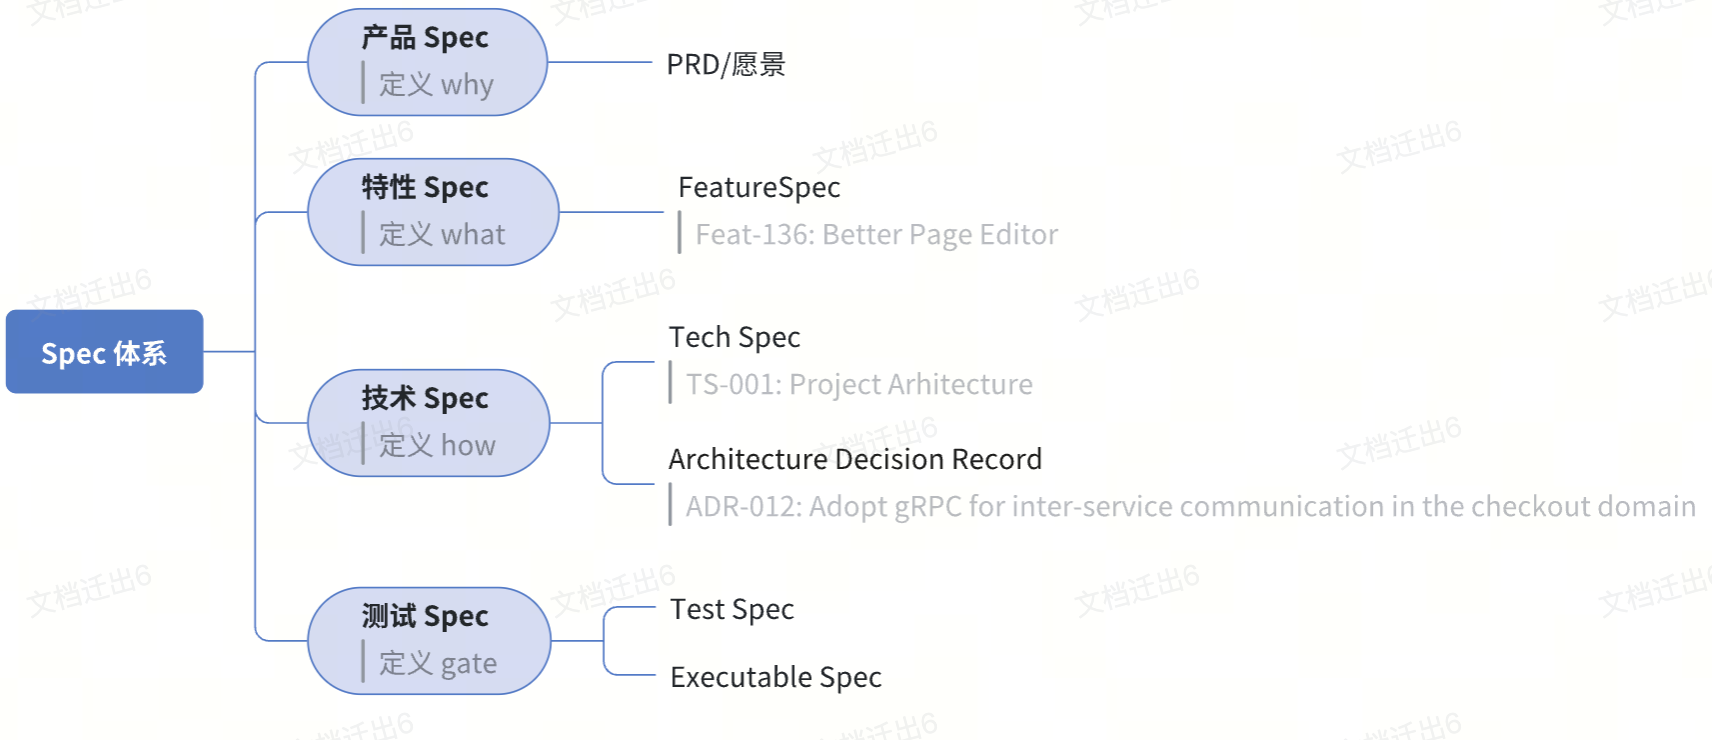Click the FeatureSpec leaf node

tap(759, 187)
